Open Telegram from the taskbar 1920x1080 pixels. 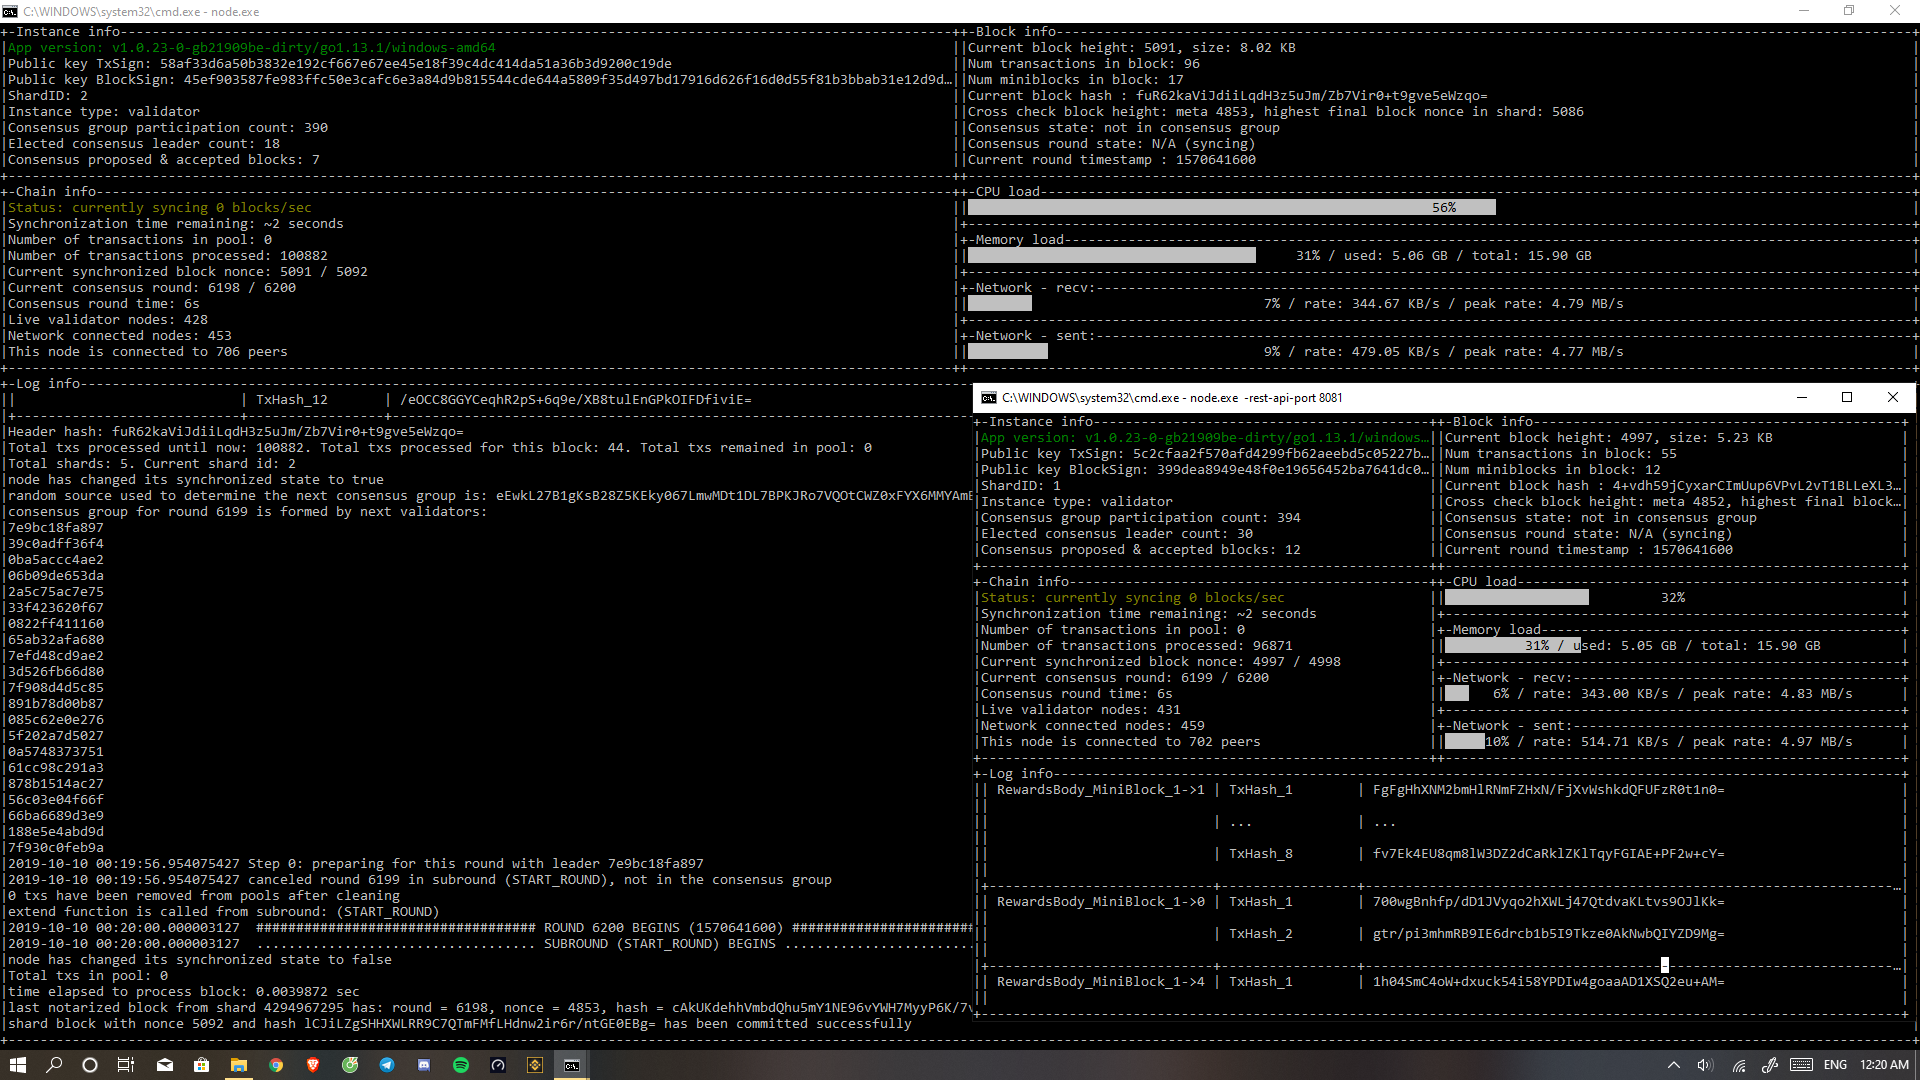387,1065
